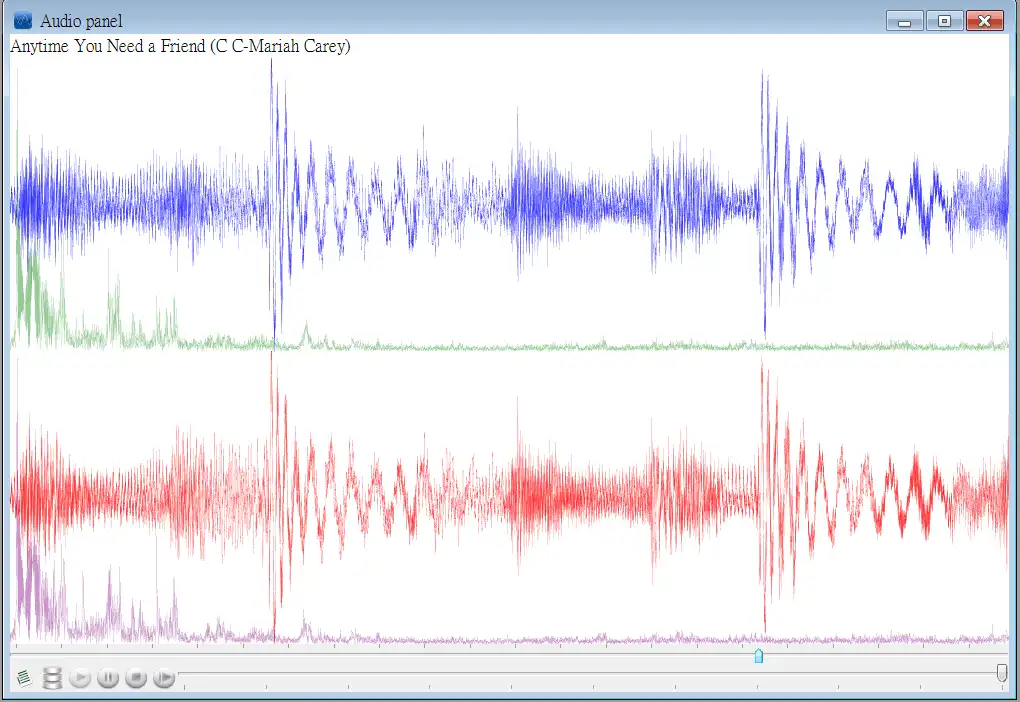Pause the track with the Pause button
1020x702 pixels.
pyautogui.click(x=108, y=678)
